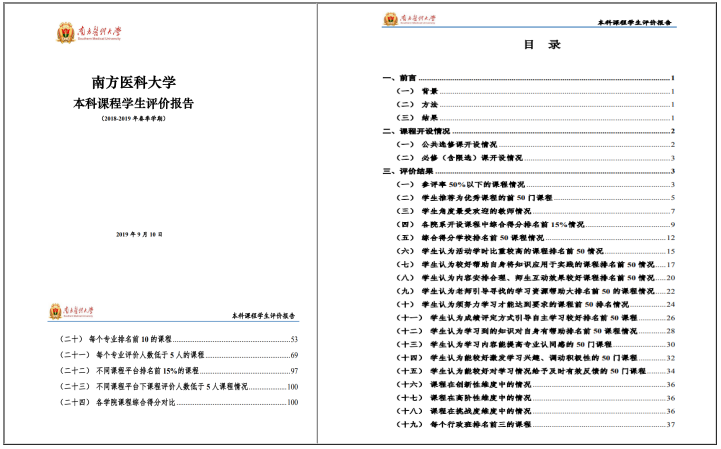Screen dimensions: 721x449
Task: Click the semester note '(2018-2019 年春季学期)'
Action: pyautogui.click(x=133, y=119)
